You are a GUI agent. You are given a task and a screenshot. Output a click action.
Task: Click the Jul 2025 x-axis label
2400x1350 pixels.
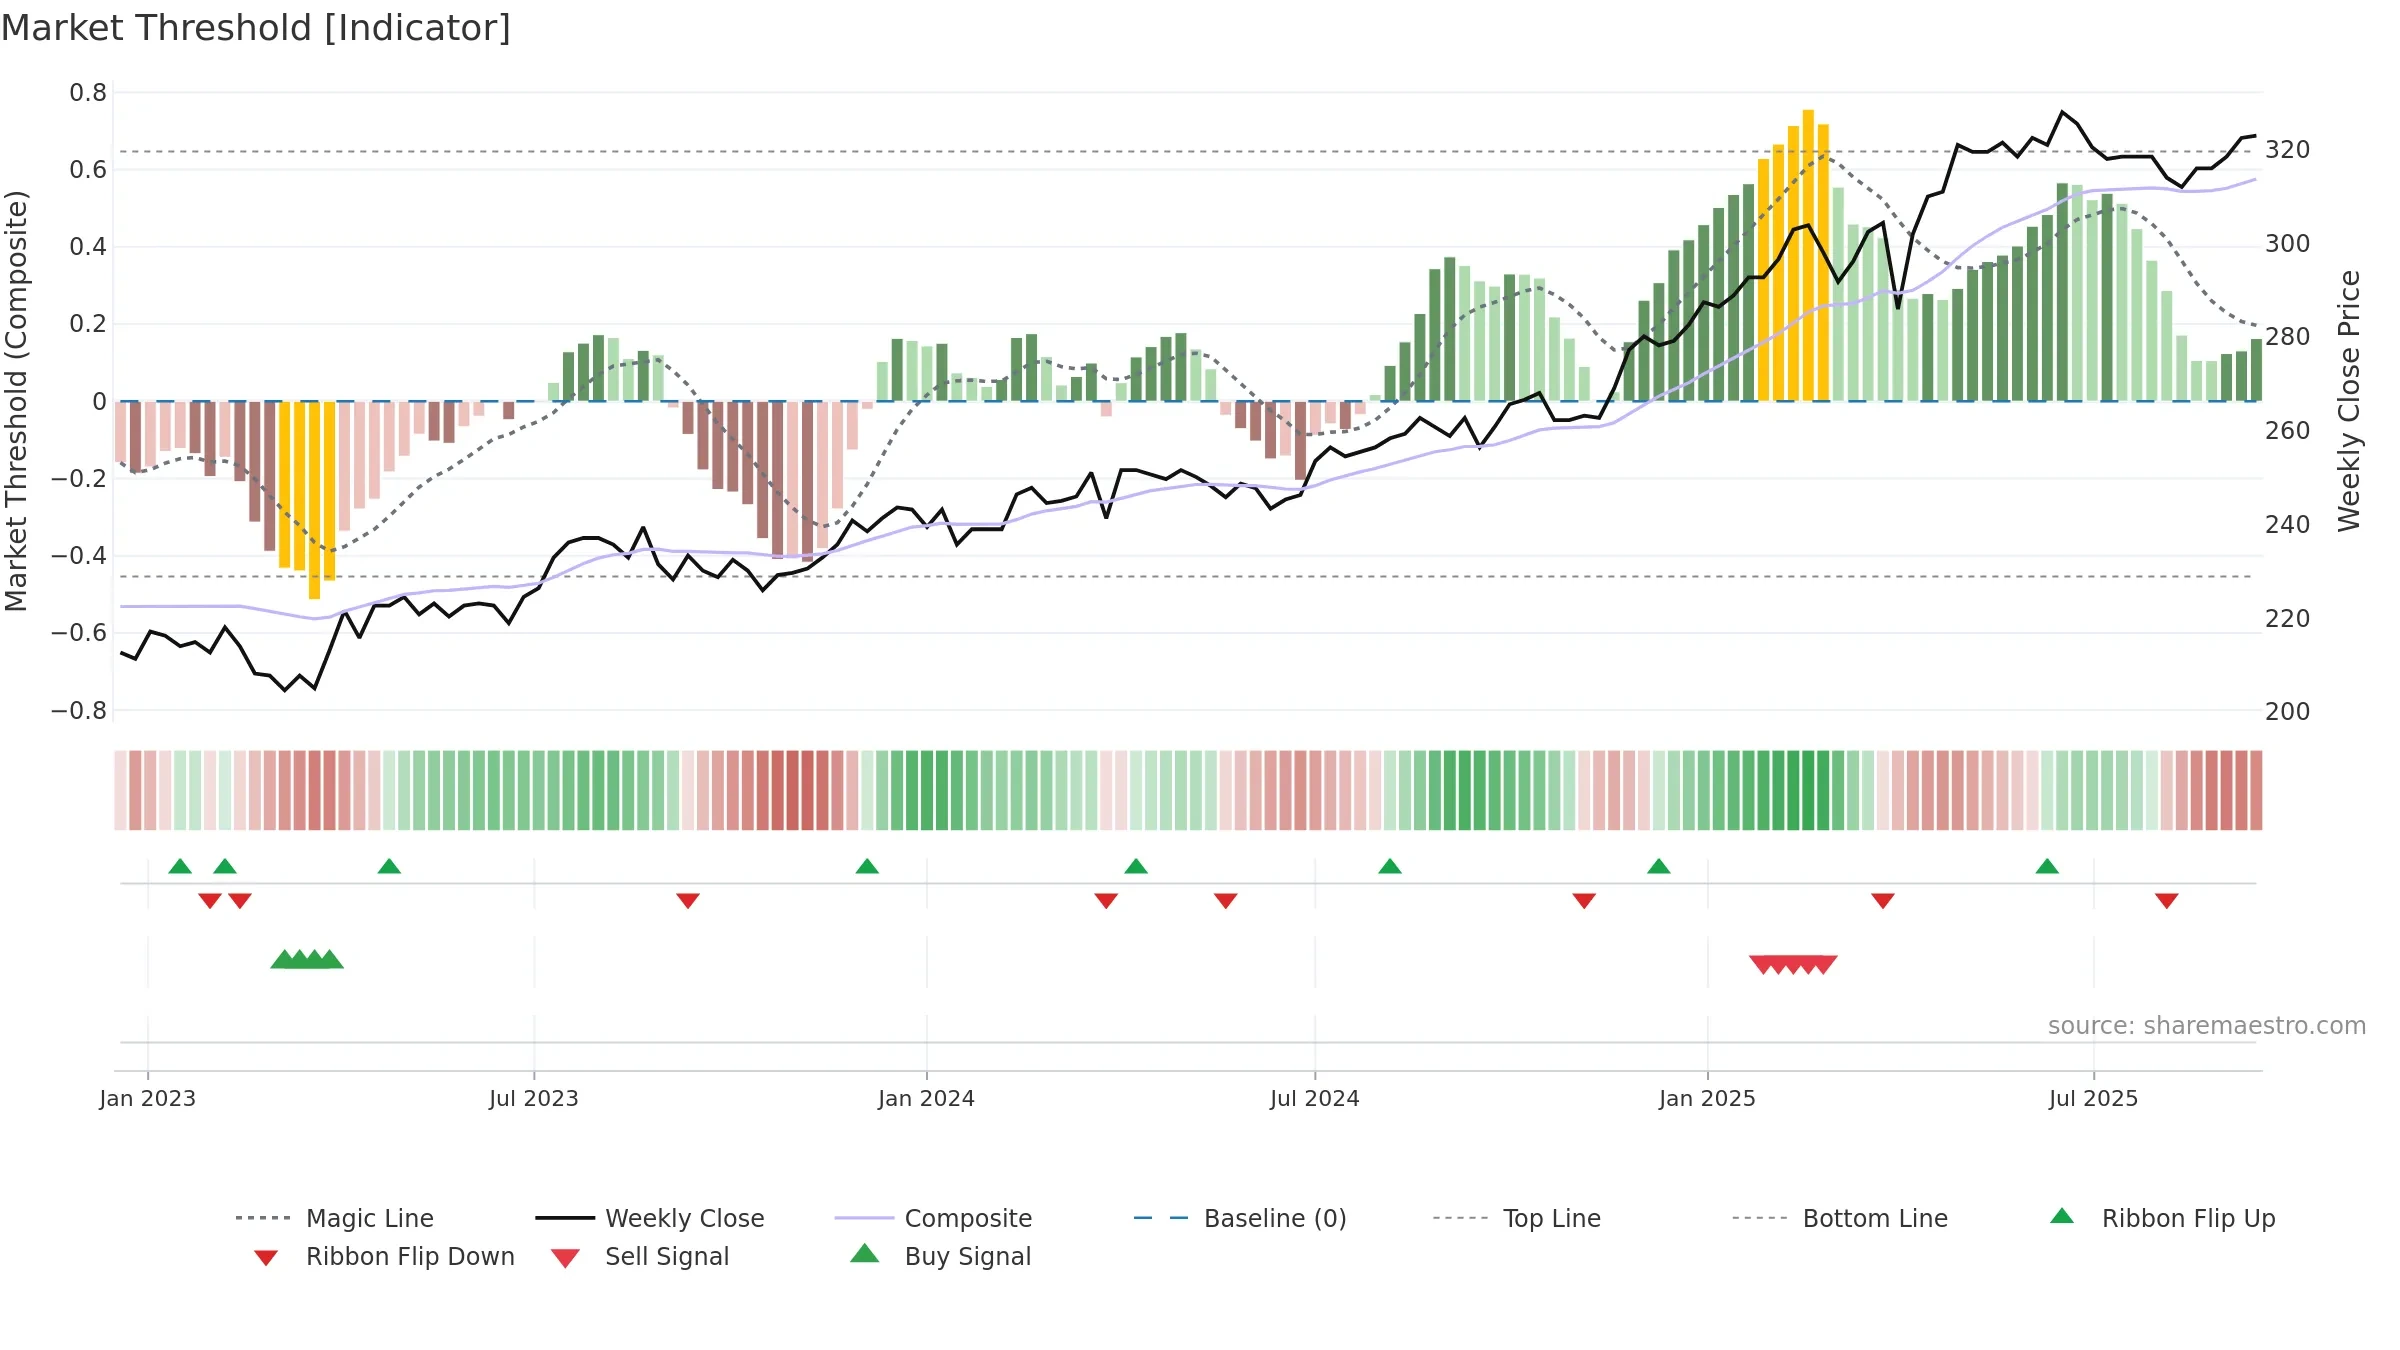(2093, 1098)
